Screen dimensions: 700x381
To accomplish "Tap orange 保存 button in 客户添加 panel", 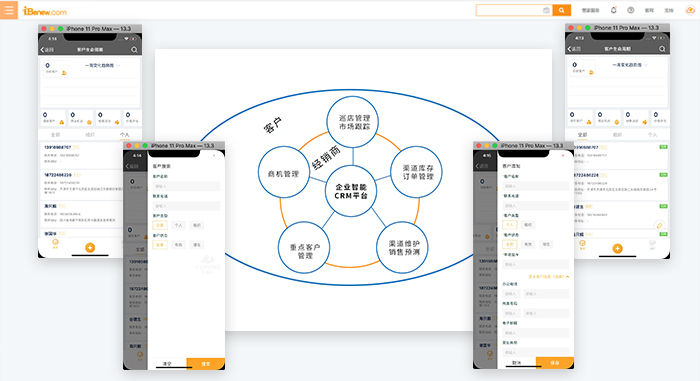I will [x=555, y=363].
